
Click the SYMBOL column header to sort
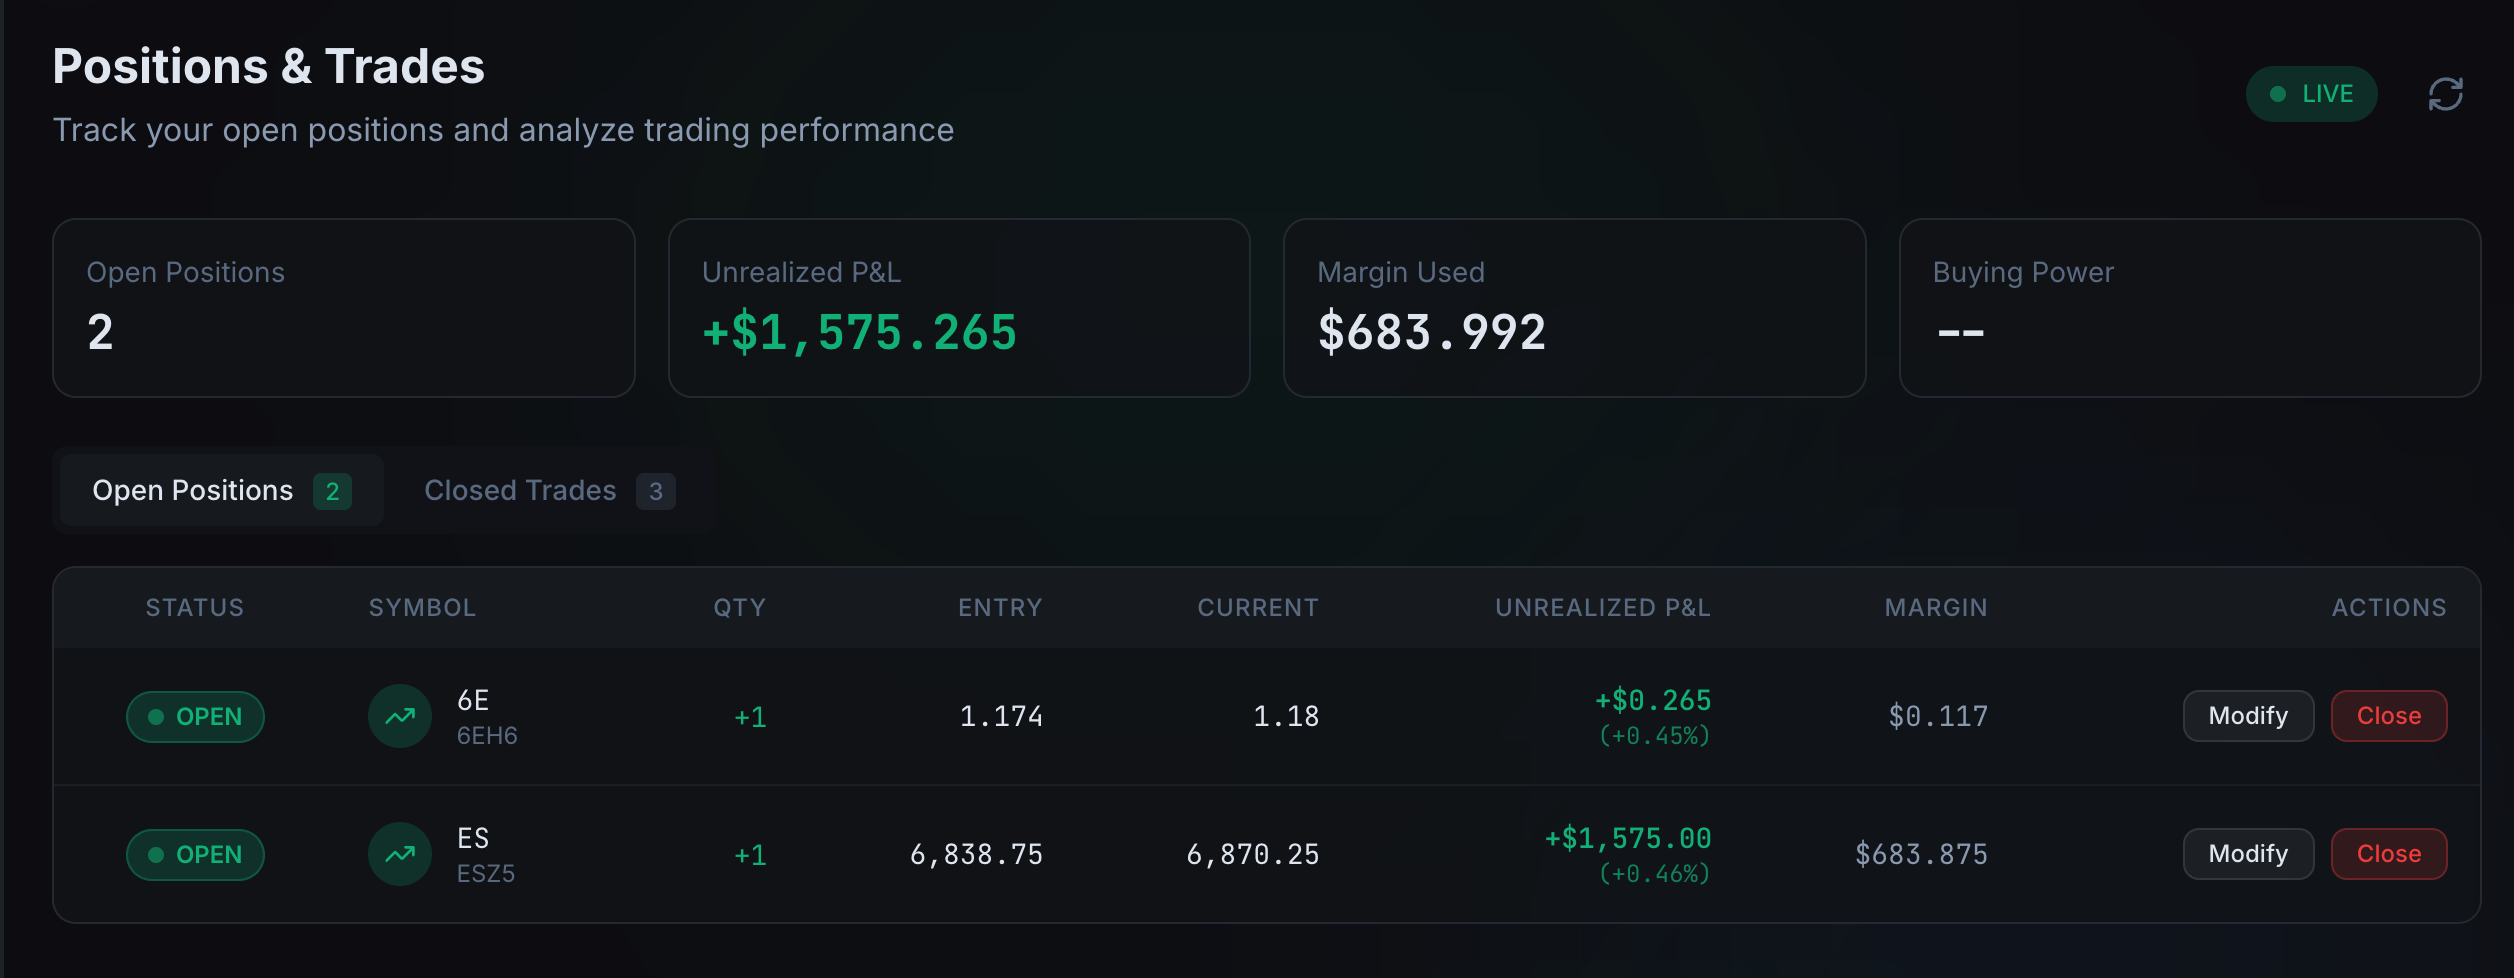pyautogui.click(x=421, y=607)
